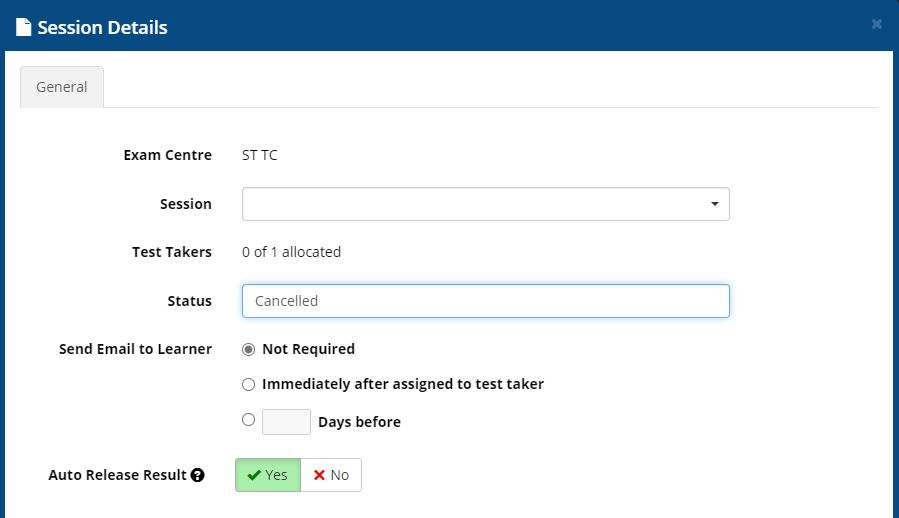Click the red X icon in No
Image resolution: width=899 pixels, height=518 pixels.
coord(319,475)
